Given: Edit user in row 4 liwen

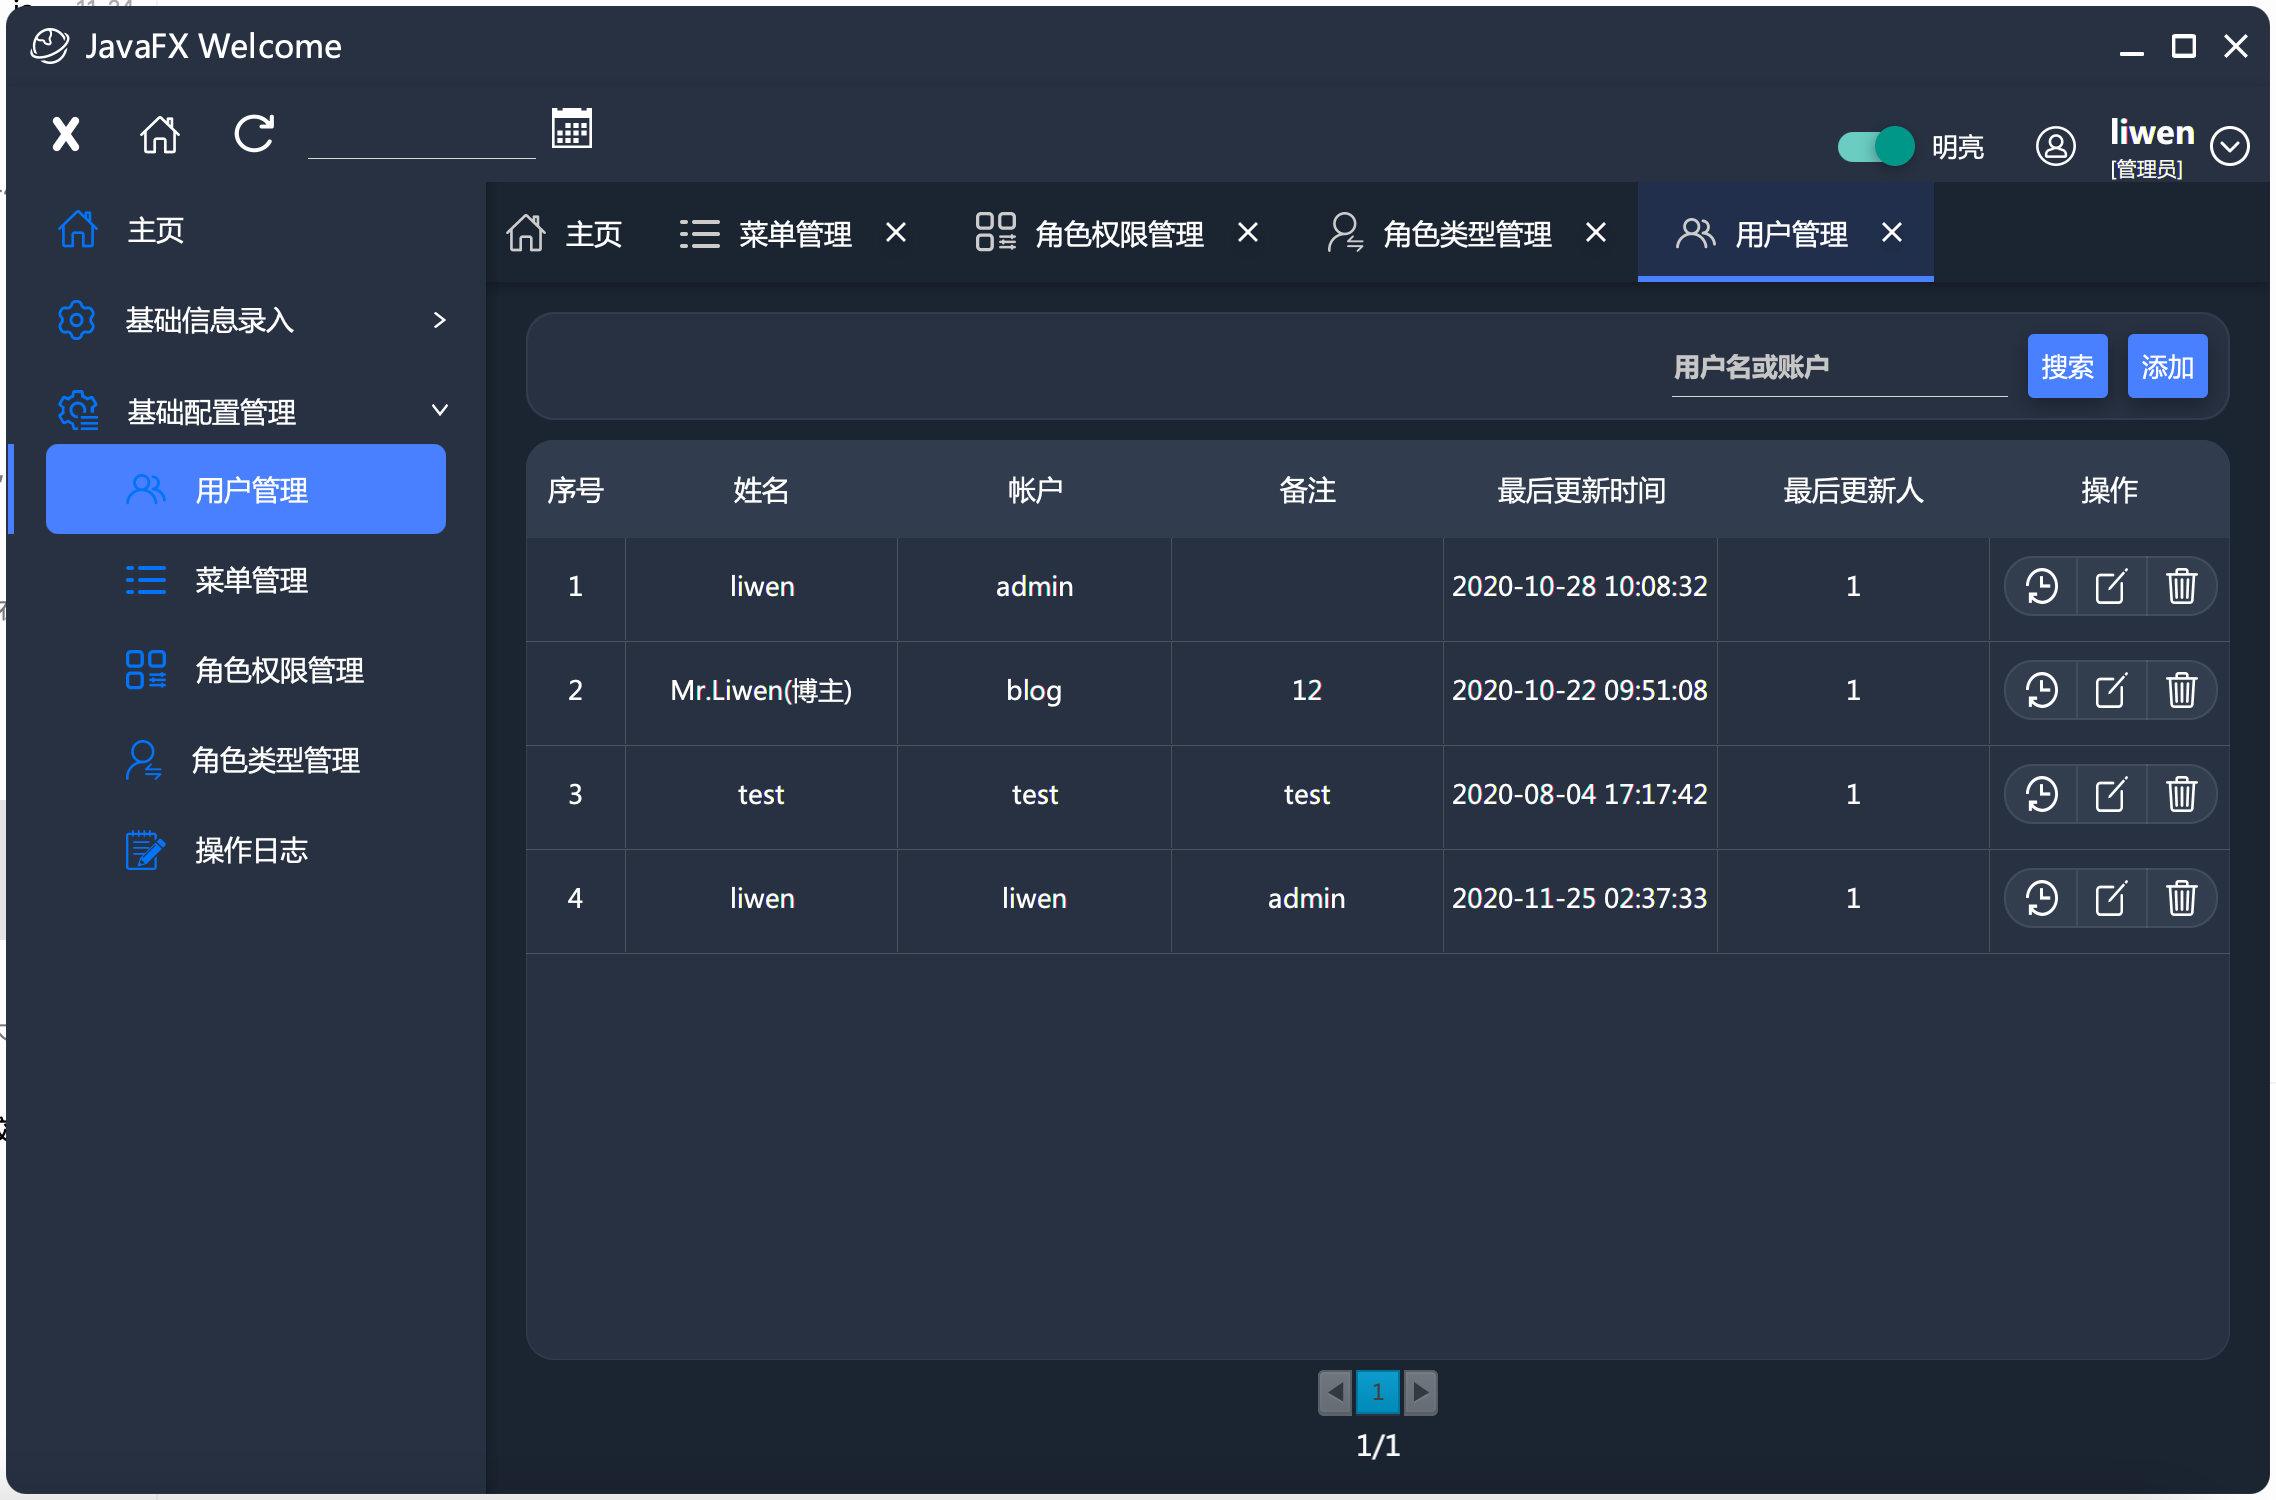Looking at the screenshot, I should pos(2111,898).
